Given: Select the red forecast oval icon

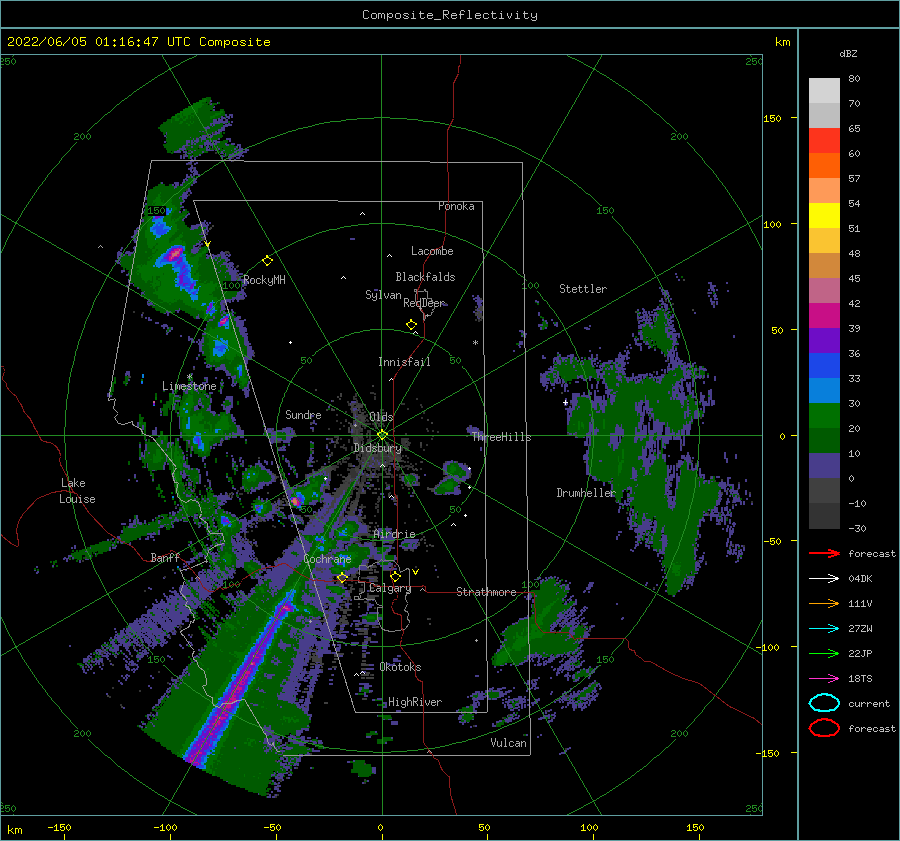Looking at the screenshot, I should [824, 728].
